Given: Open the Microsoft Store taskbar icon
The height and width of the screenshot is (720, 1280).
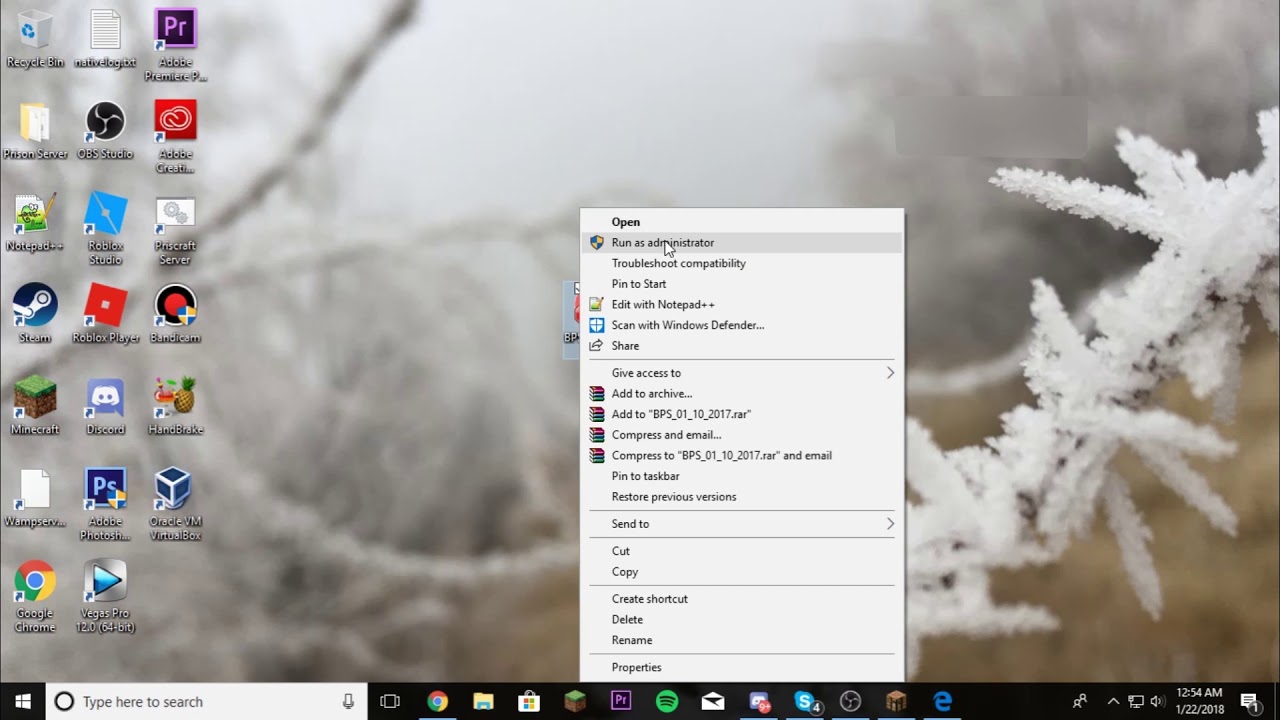Looking at the screenshot, I should point(529,701).
